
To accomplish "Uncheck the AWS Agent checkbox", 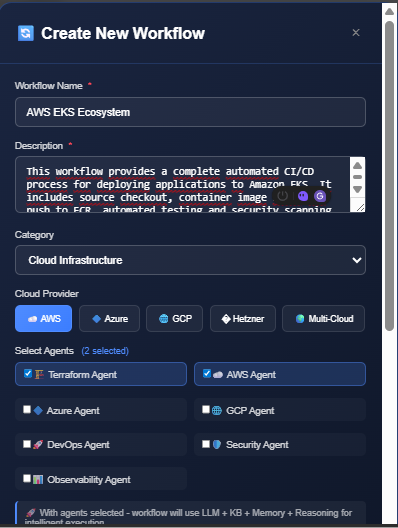I will (207, 373).
